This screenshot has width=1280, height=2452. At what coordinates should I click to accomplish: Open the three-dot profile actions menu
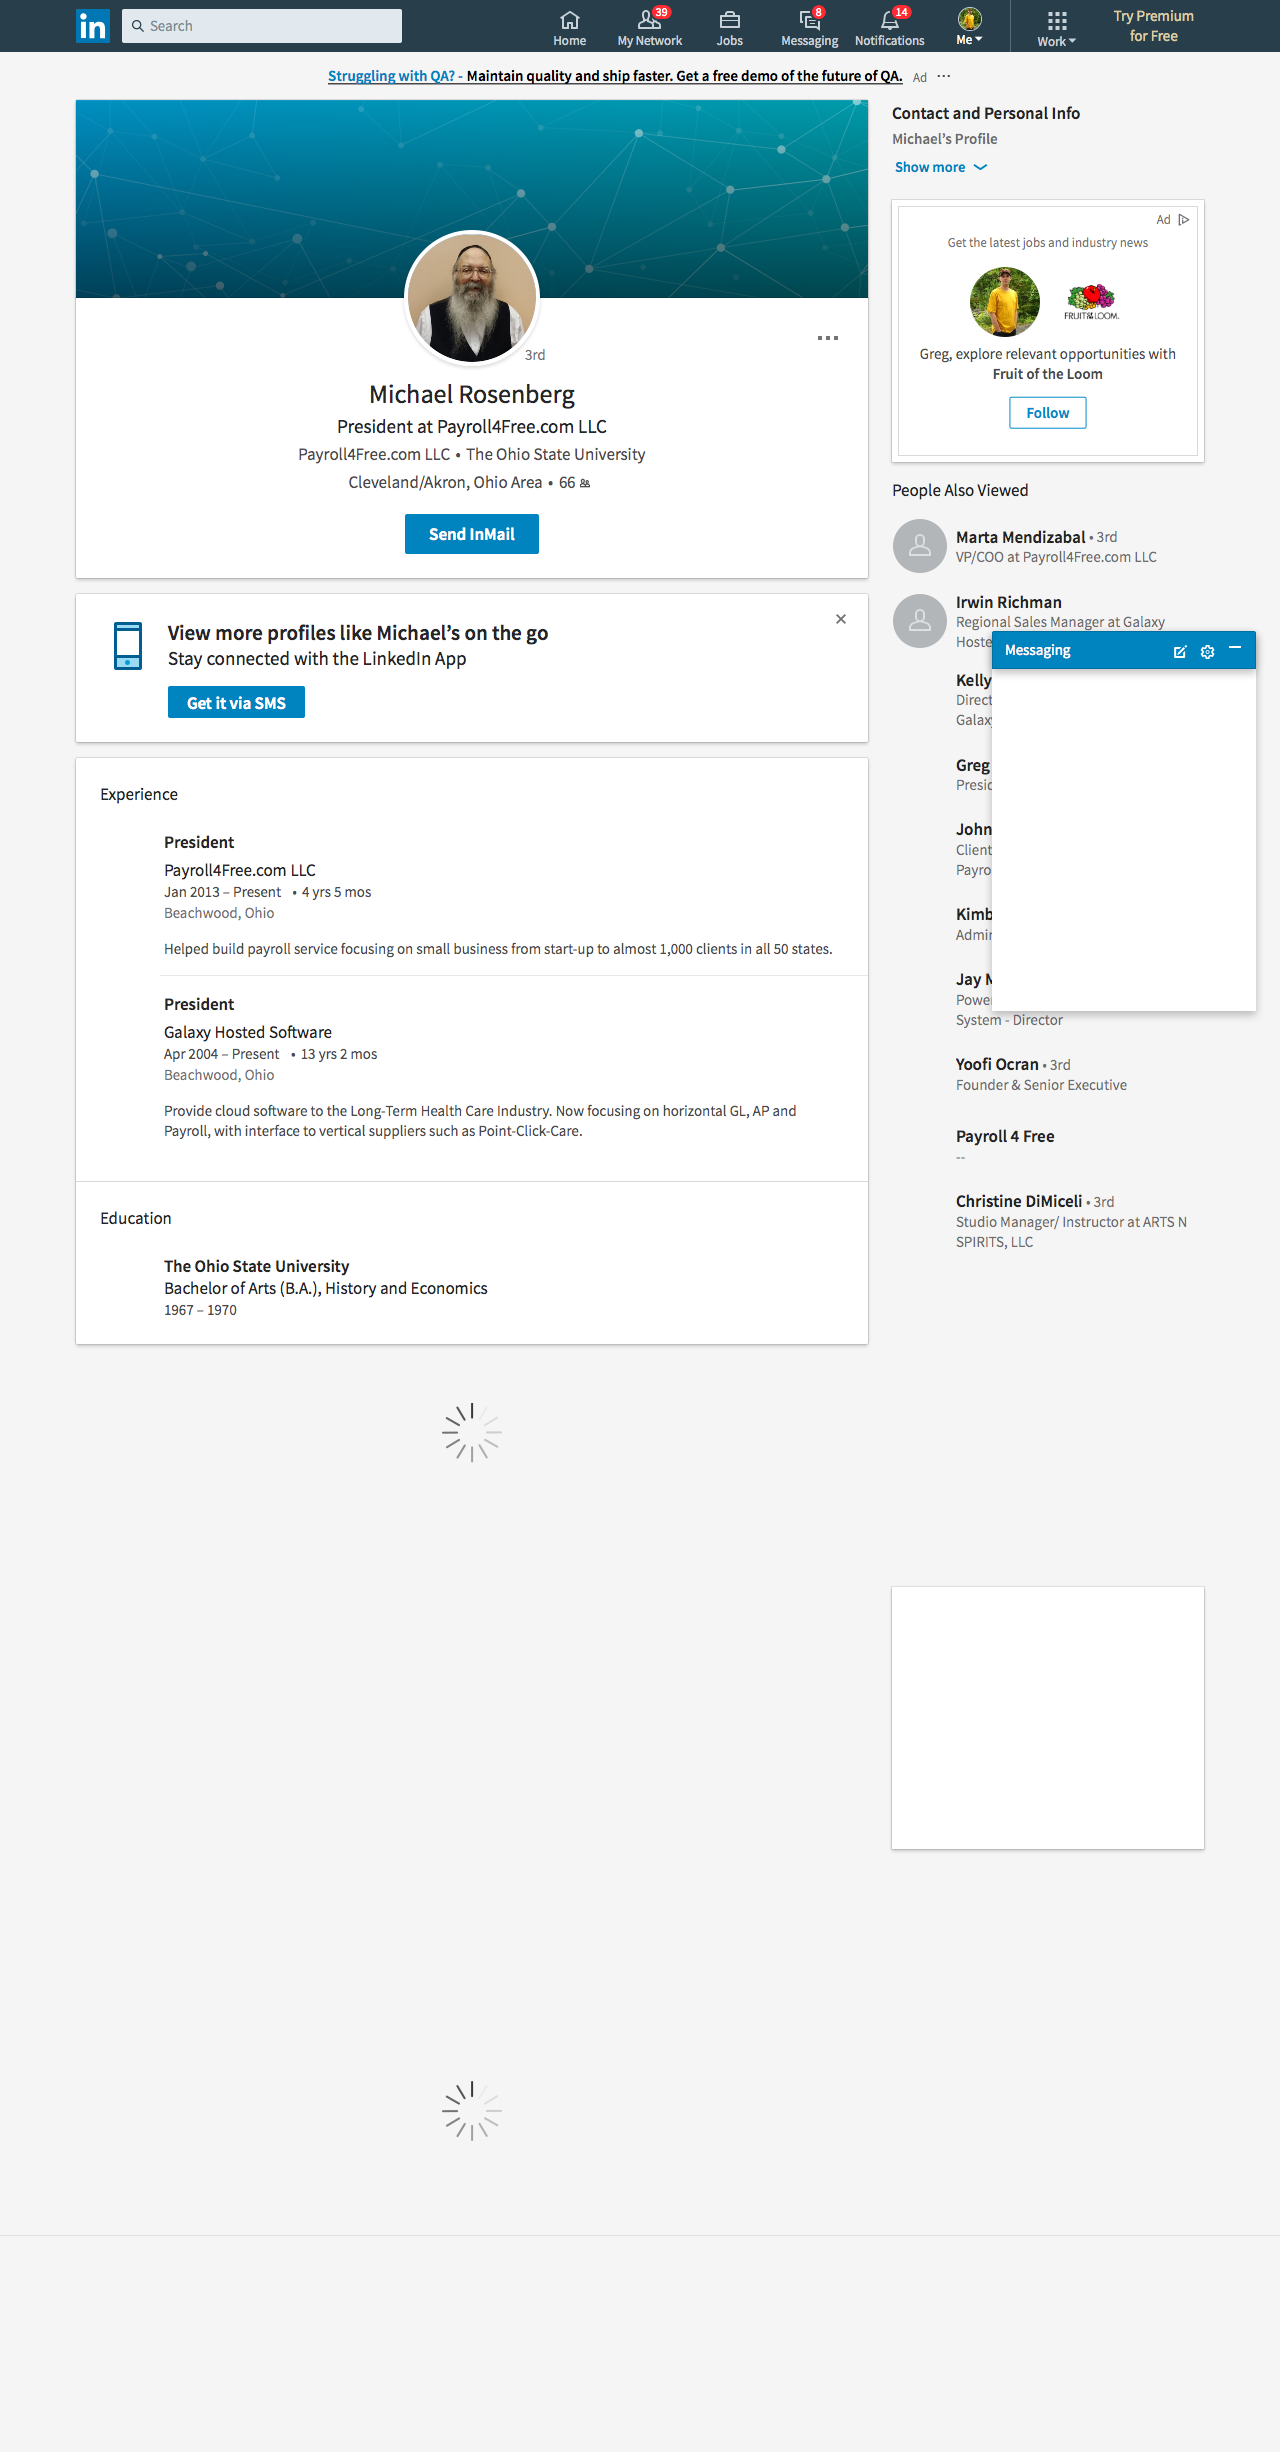pos(827,338)
